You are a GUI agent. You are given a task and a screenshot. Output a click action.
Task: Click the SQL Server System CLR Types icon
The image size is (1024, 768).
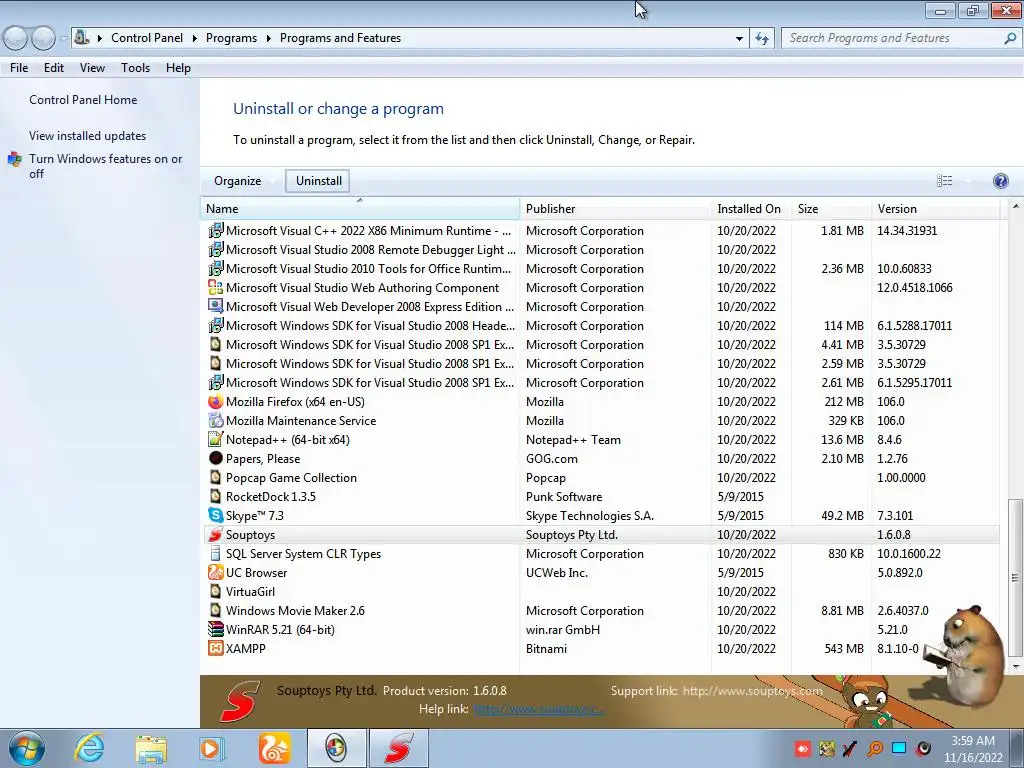pyautogui.click(x=215, y=553)
